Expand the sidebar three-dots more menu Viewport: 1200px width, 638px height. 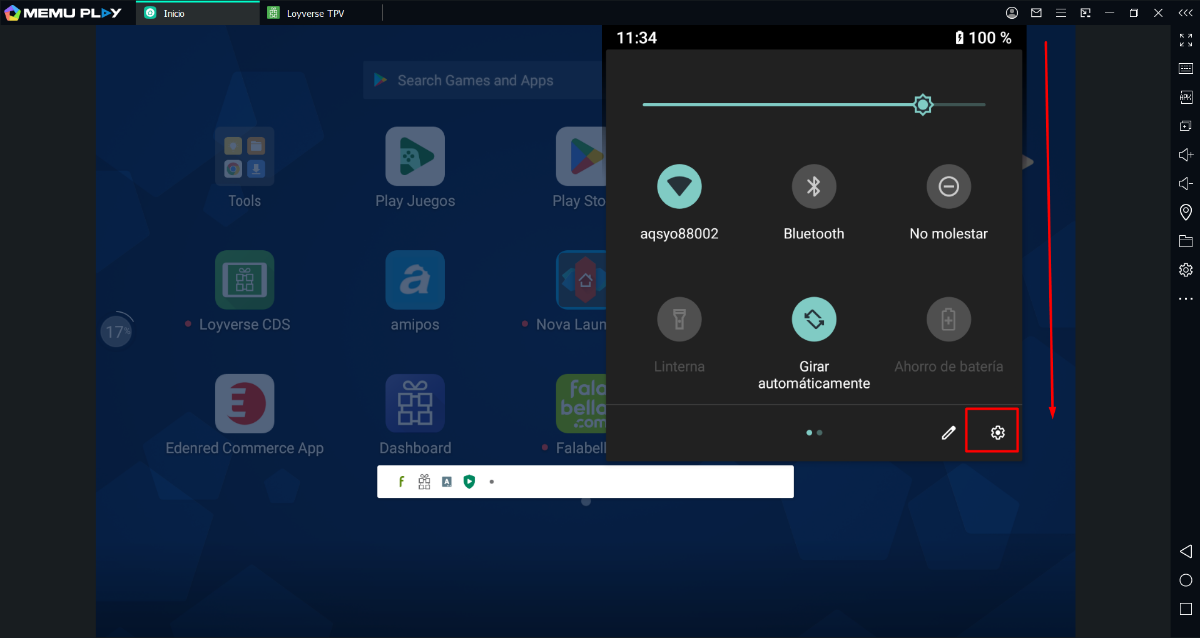pos(1186,299)
